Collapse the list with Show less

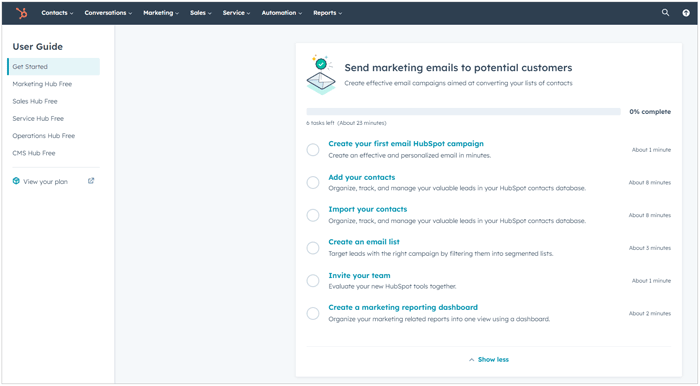[x=489, y=359]
